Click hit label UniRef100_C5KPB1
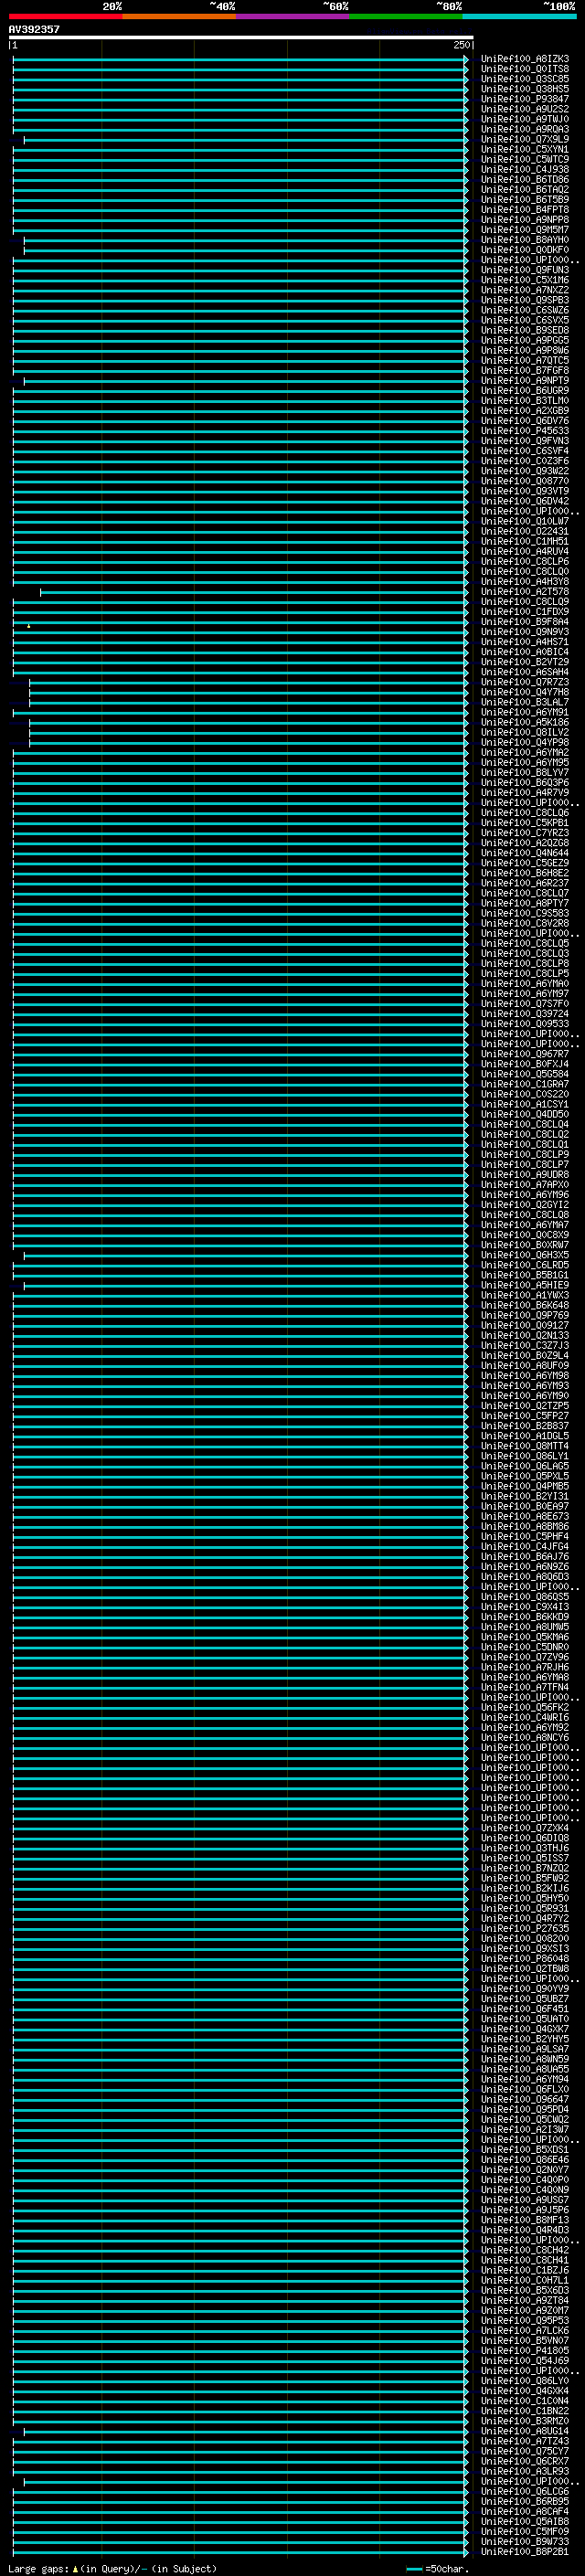Screen dimensions: 585x2576 point(525,823)
